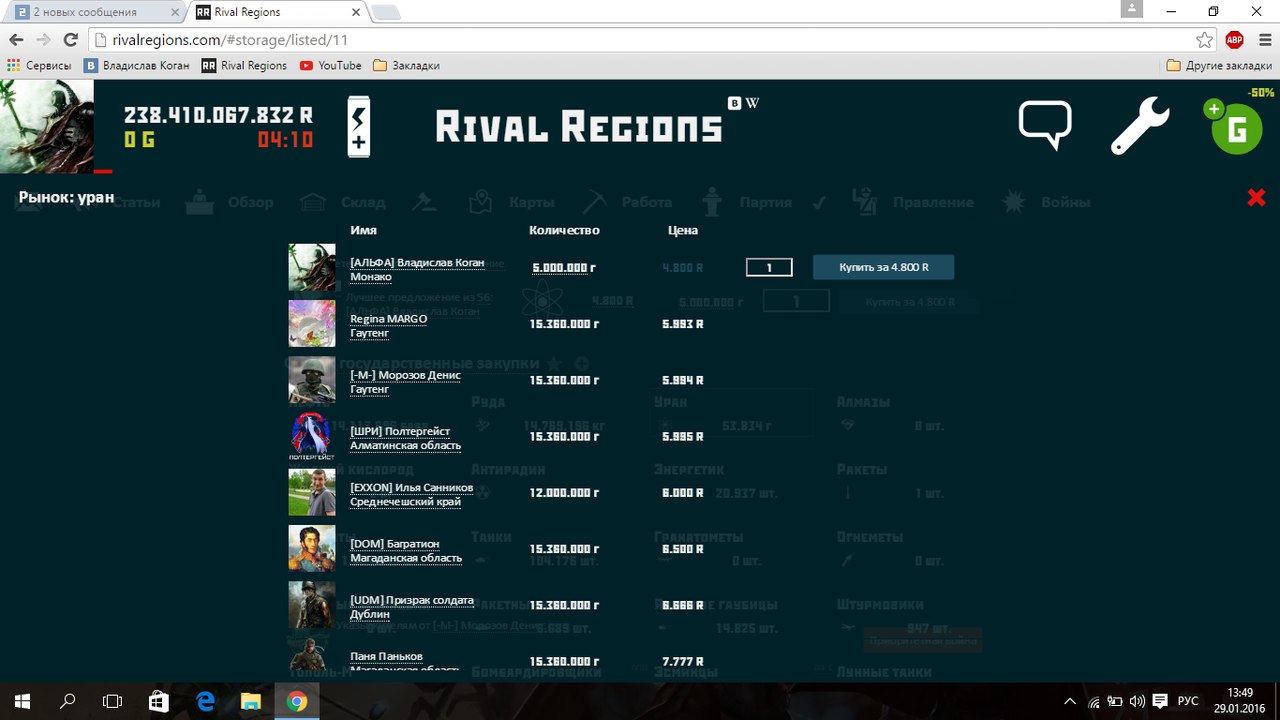The width and height of the screenshot is (1280, 720).
Task: Open Task View on the taskbar
Action: 113,701
